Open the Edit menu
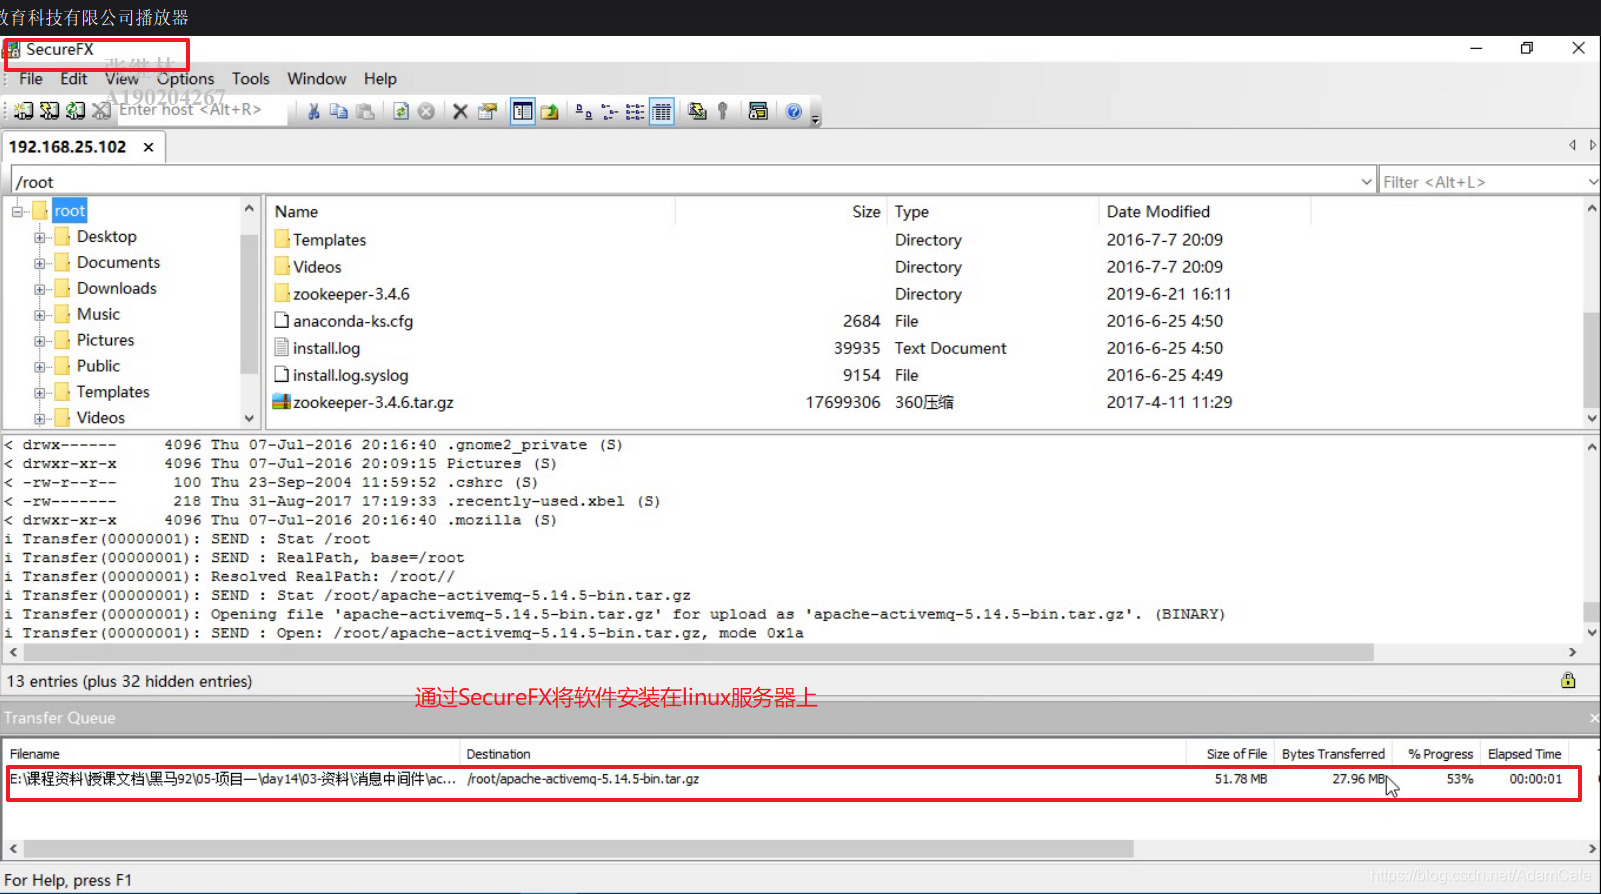 (x=73, y=78)
